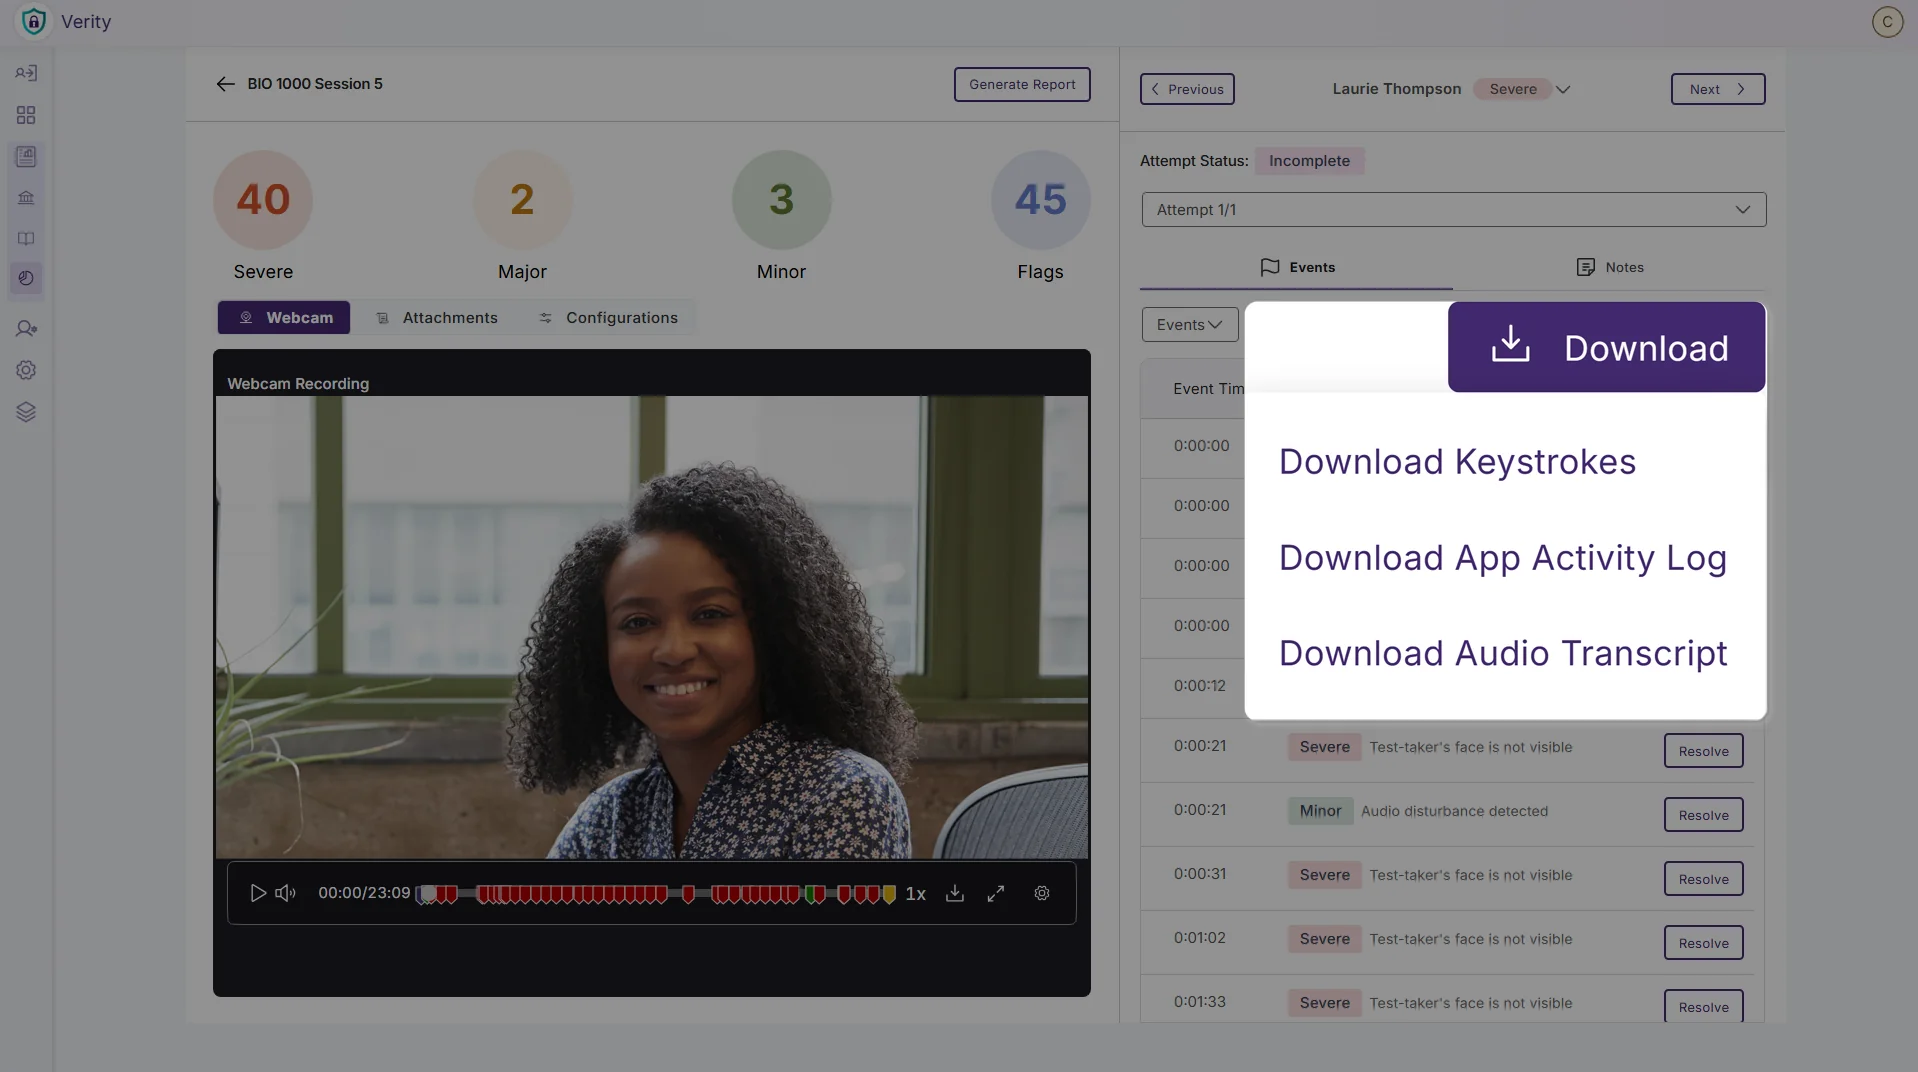Play the webcam recording
The image size is (1918, 1072).
click(257, 893)
